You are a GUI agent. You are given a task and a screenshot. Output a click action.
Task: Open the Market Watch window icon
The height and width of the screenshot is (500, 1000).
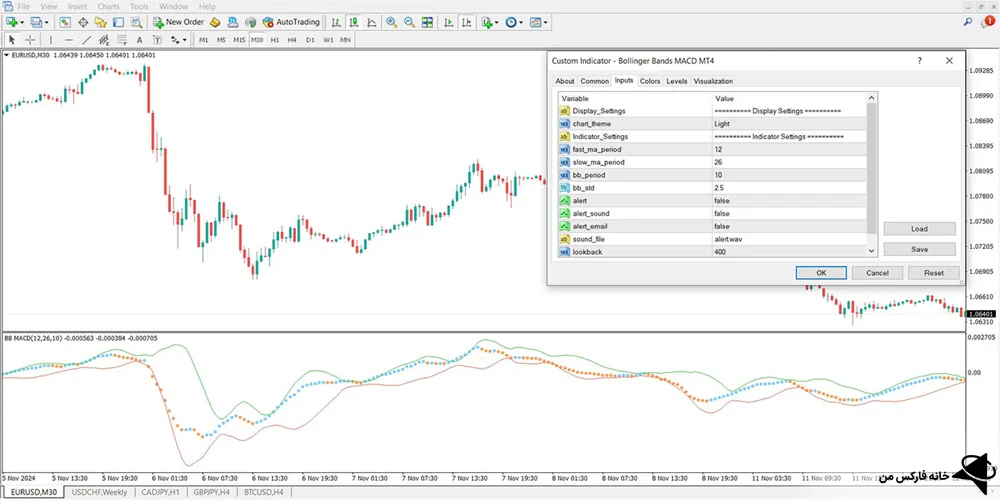coord(65,22)
